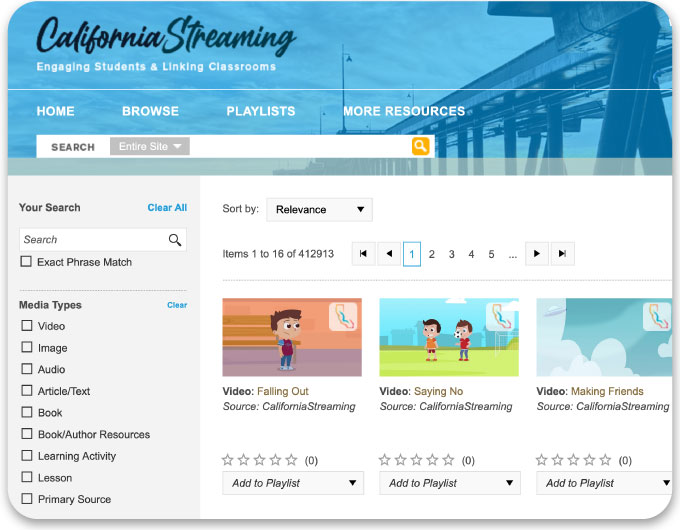
Task: Check the Article/Text media type
Action: coord(27,390)
